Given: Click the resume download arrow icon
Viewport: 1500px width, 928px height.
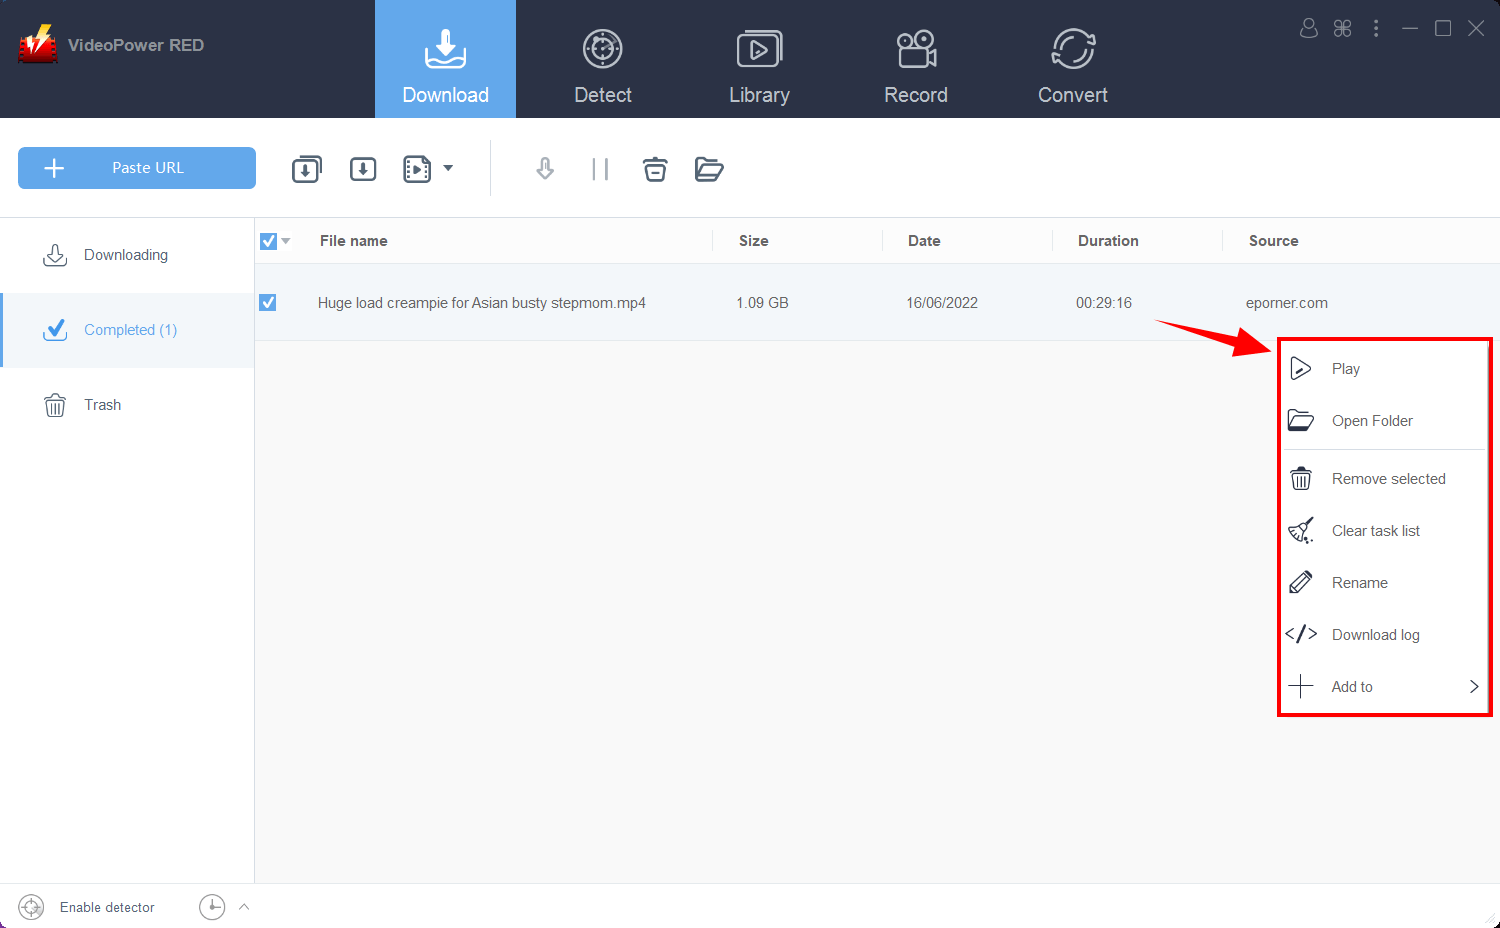Looking at the screenshot, I should [x=545, y=169].
